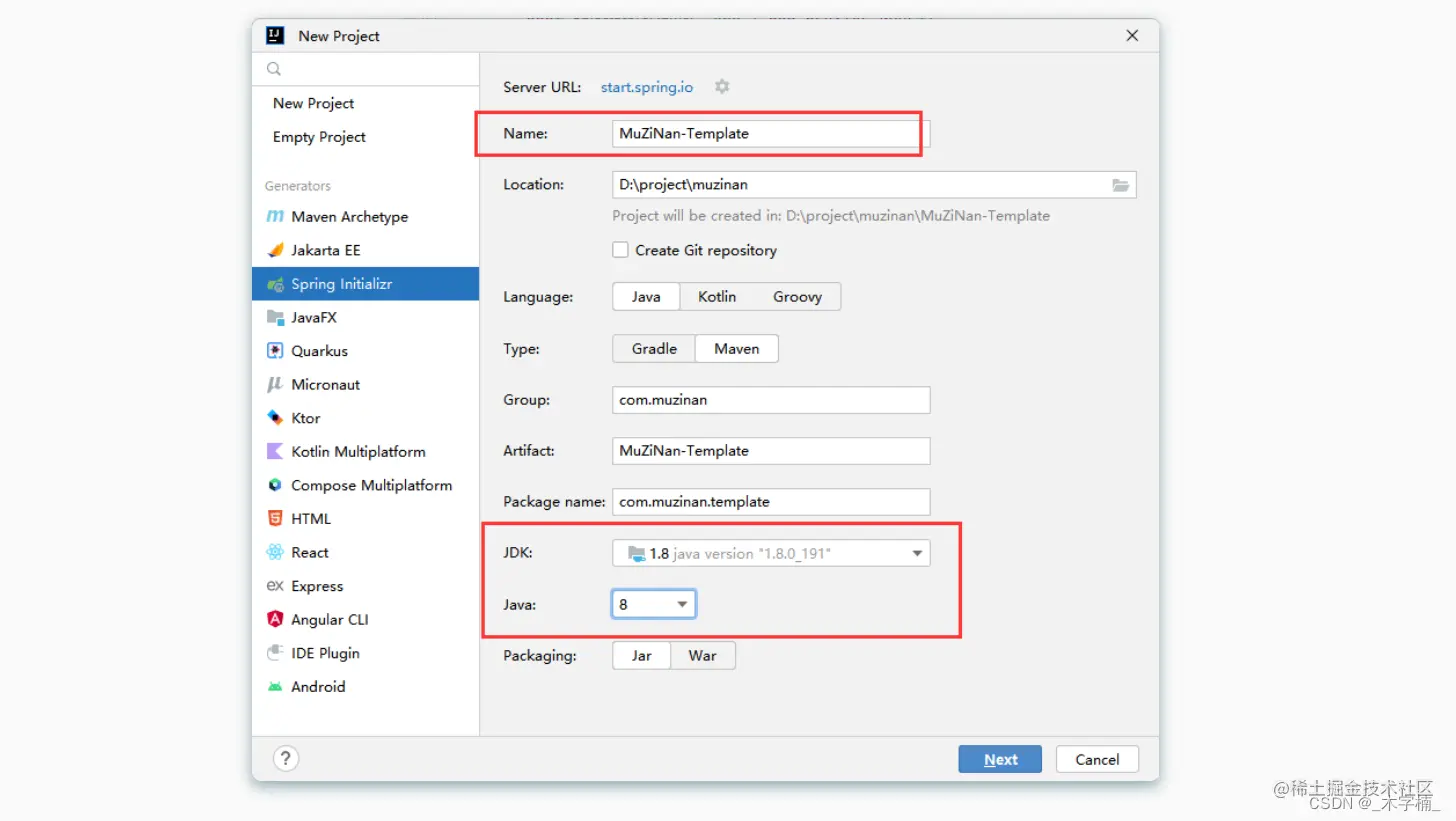This screenshot has height=821, width=1456.
Task: Choose the Jakarta EE generator icon
Action: click(x=275, y=250)
